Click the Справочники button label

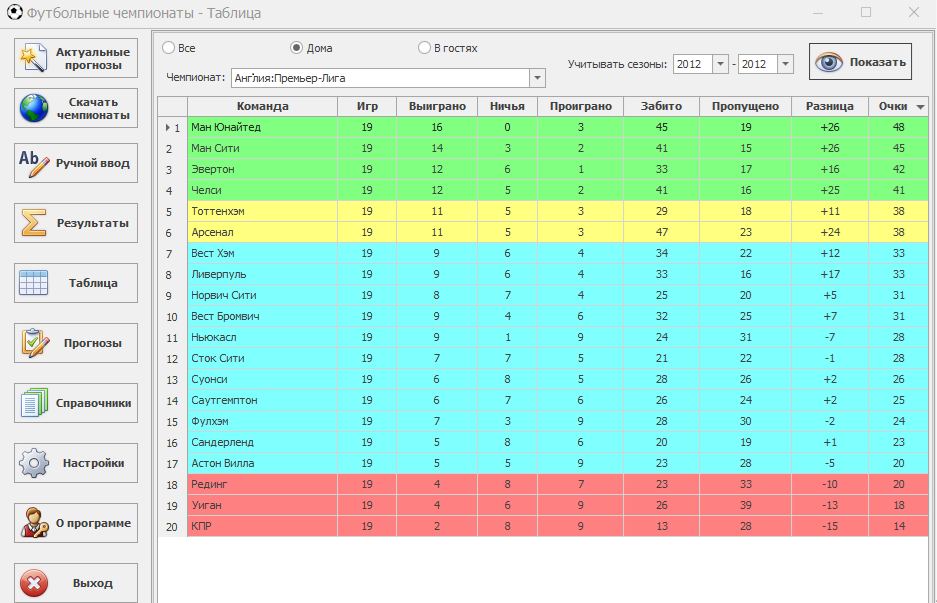pos(93,403)
